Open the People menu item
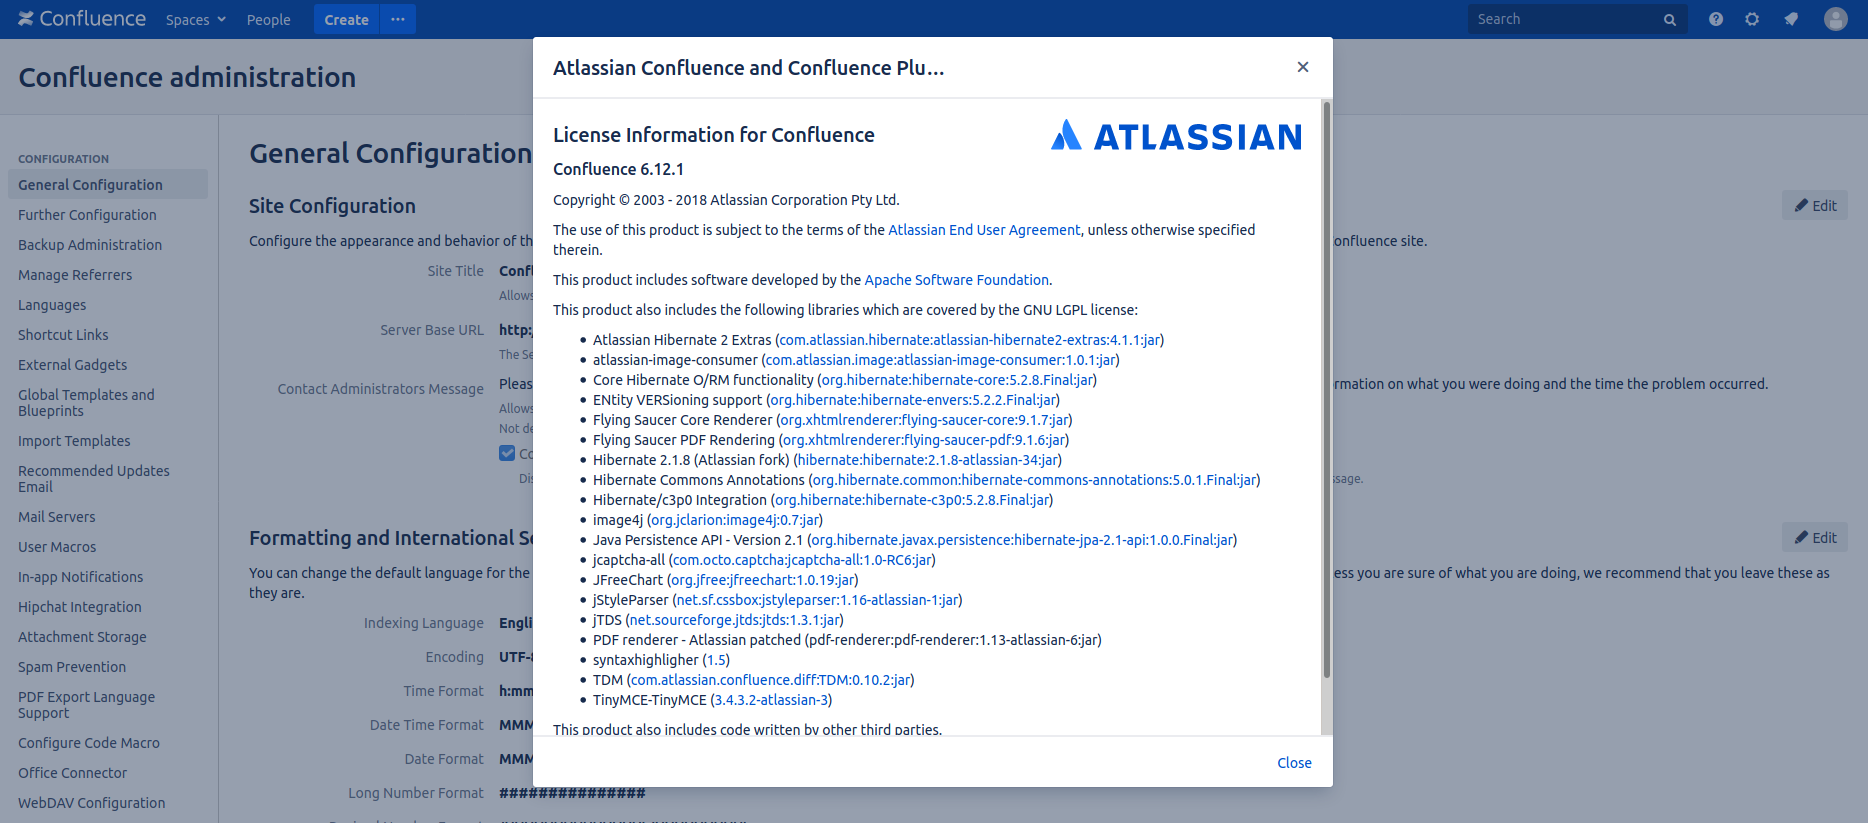Screen dimensions: 1868x823 269,20
